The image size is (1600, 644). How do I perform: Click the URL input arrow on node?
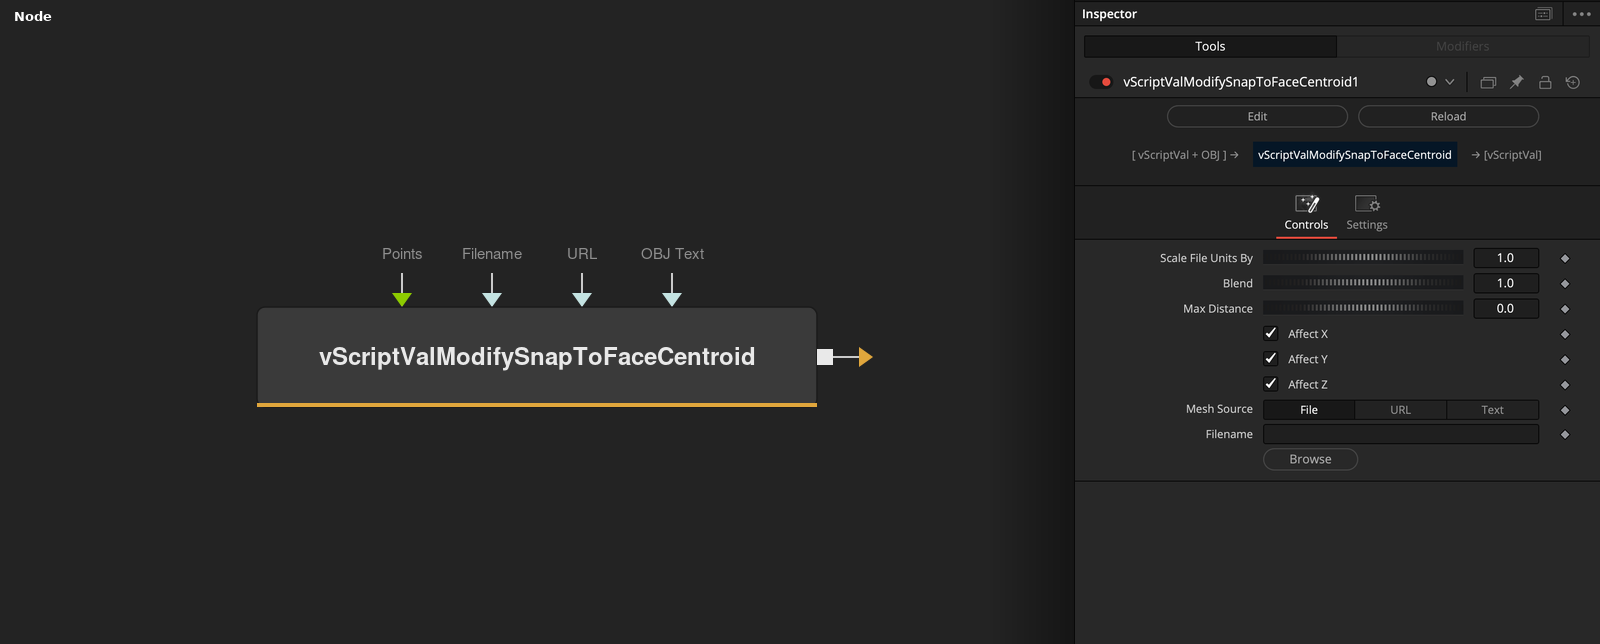pyautogui.click(x=582, y=298)
